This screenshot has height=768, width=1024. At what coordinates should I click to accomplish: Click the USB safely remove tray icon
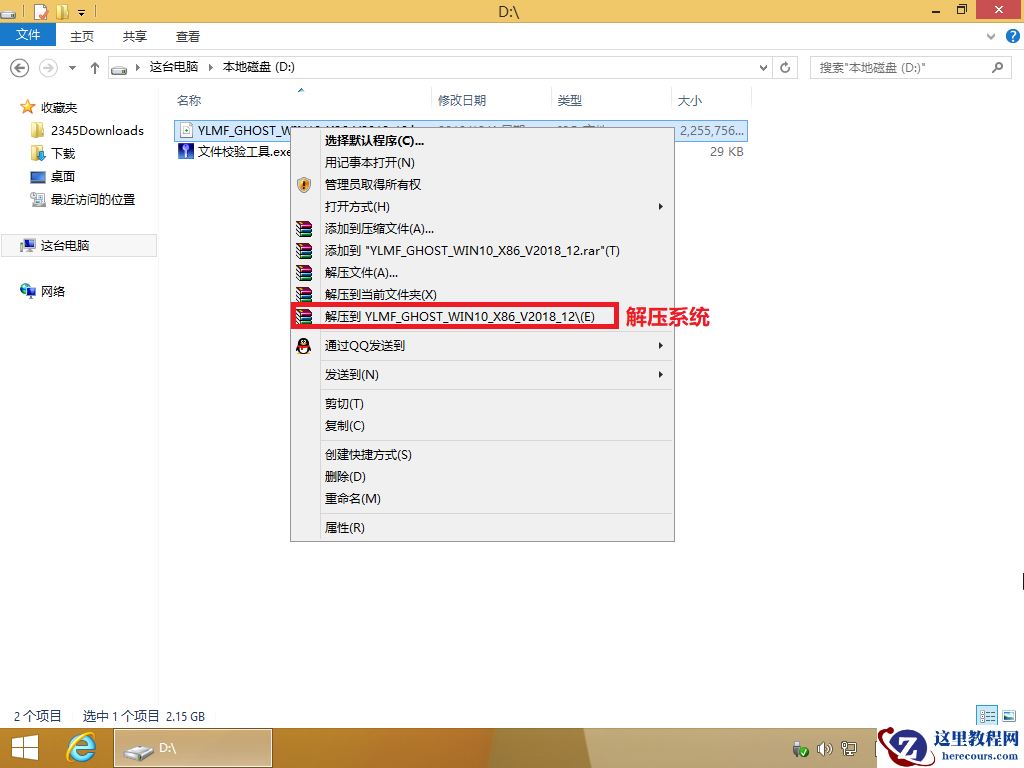800,748
